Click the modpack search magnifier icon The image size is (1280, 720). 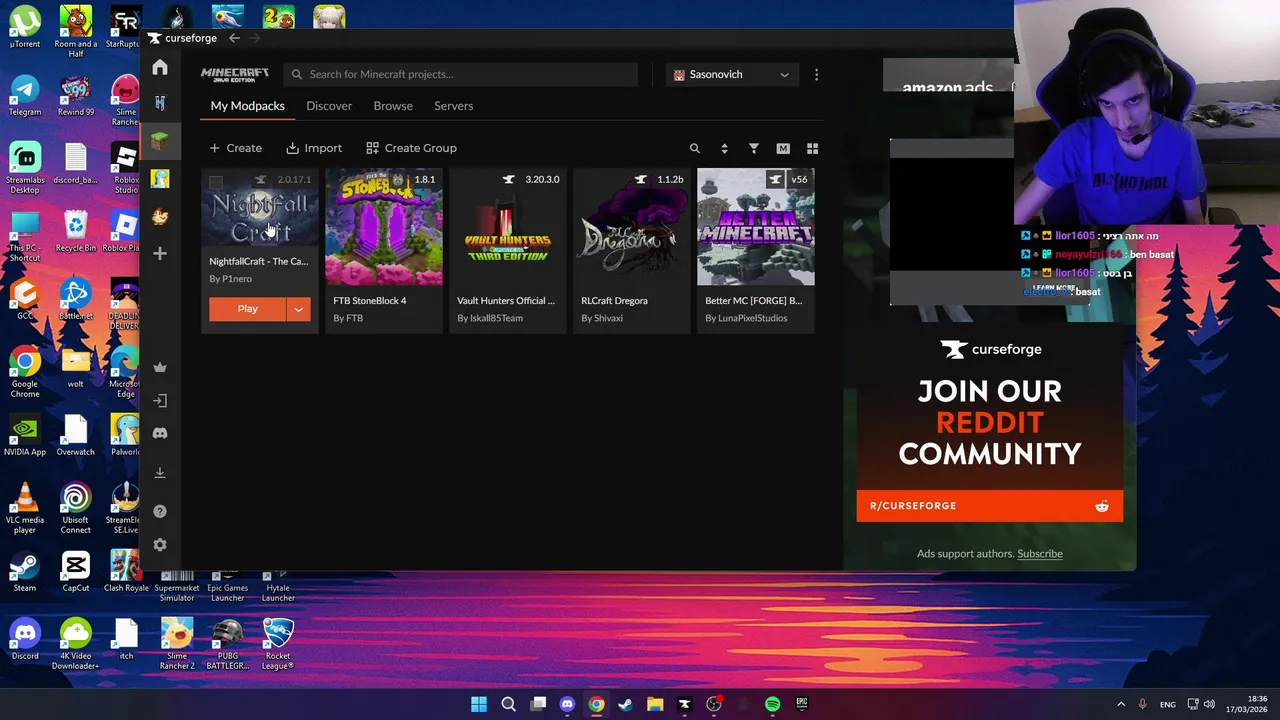(695, 148)
